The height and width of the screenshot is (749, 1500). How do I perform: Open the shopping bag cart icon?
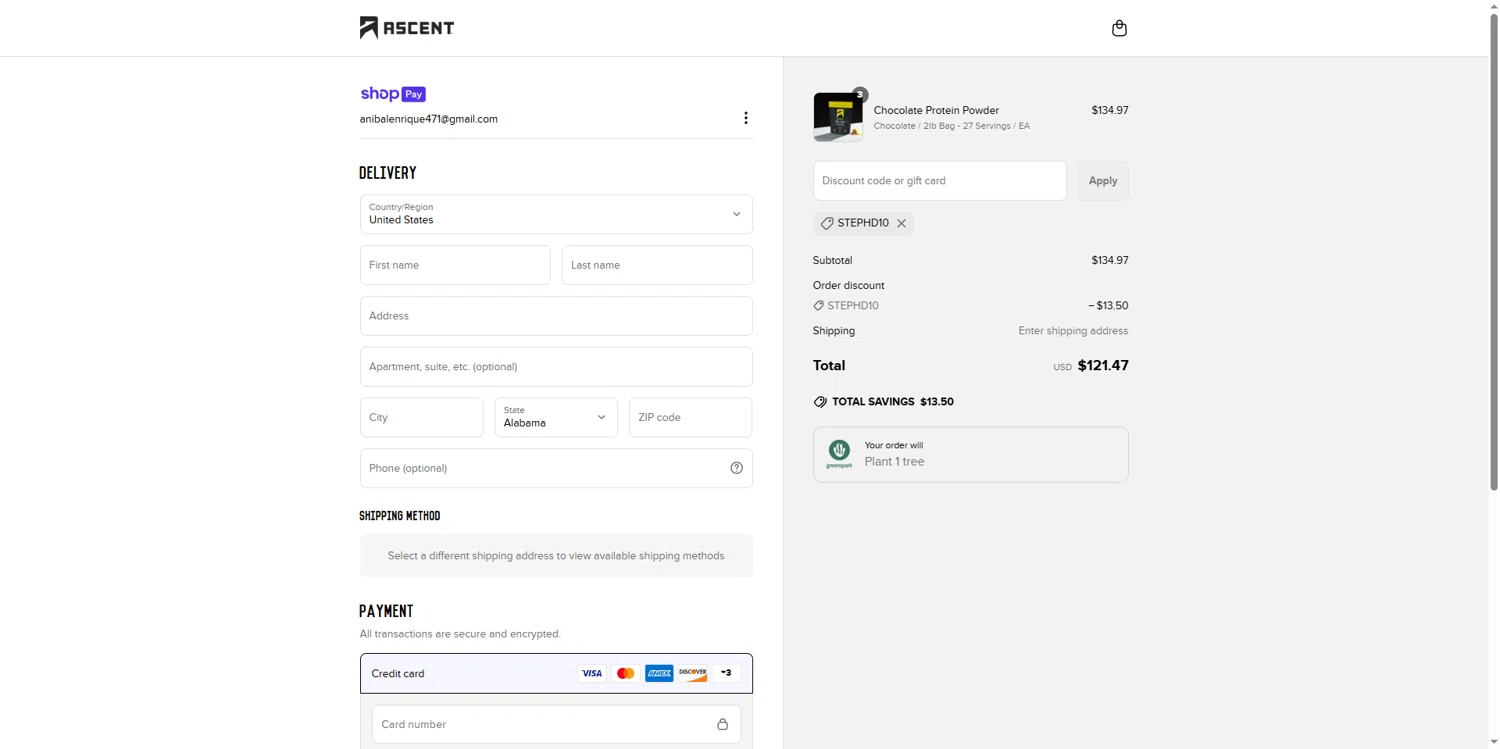click(1119, 28)
